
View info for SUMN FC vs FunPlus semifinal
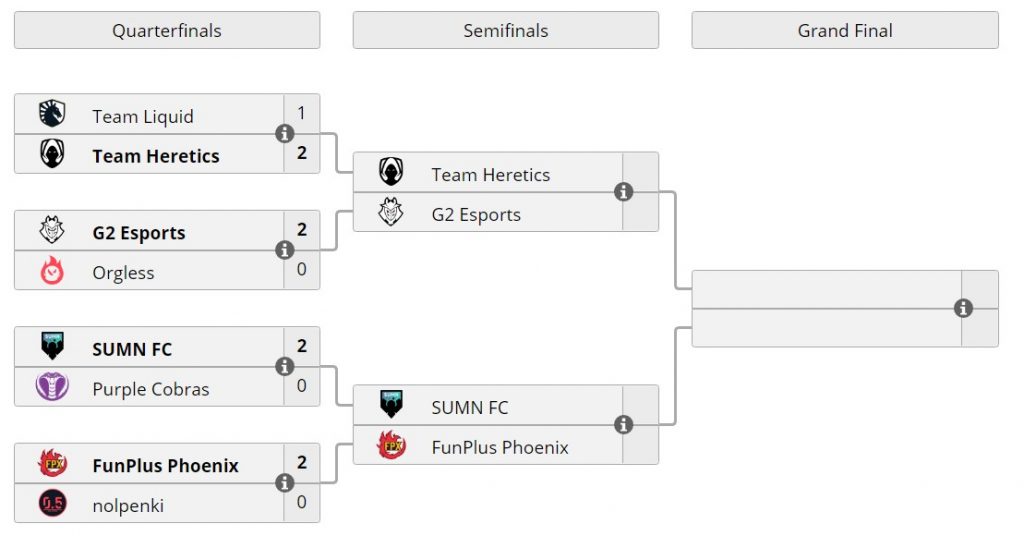[x=624, y=425]
